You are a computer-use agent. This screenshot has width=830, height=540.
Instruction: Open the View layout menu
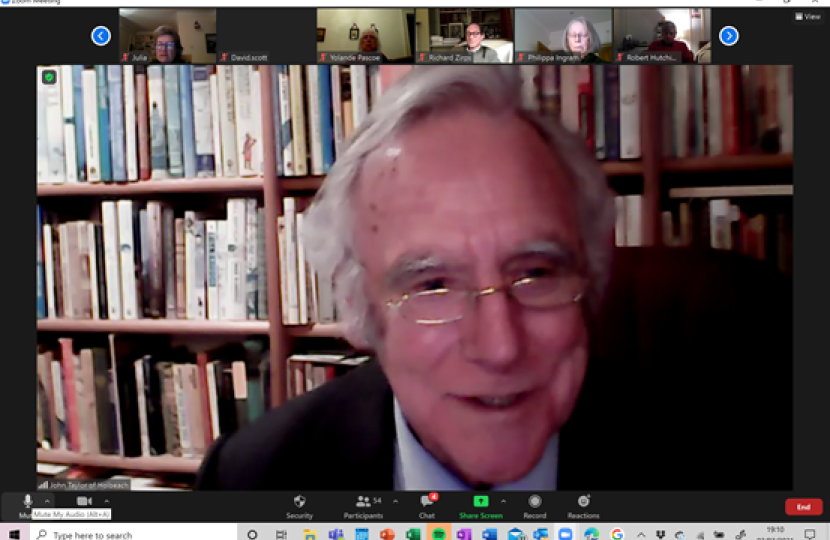807,16
